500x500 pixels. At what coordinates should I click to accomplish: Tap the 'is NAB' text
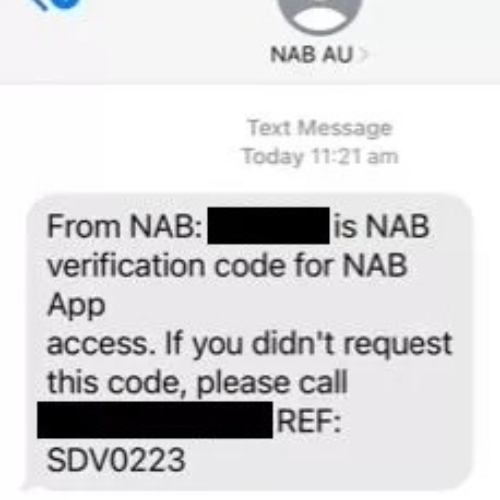[382, 226]
